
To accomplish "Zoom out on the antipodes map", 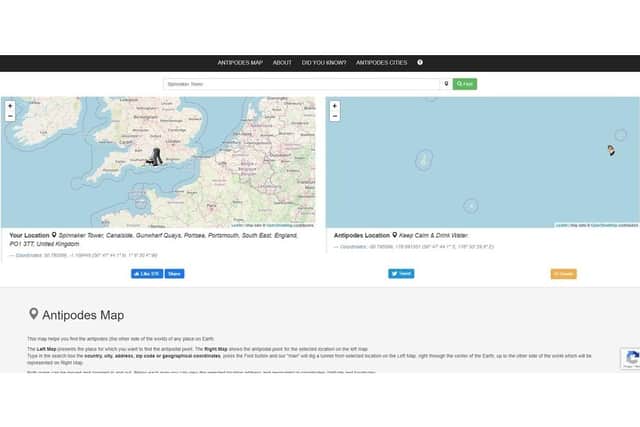I will [335, 116].
